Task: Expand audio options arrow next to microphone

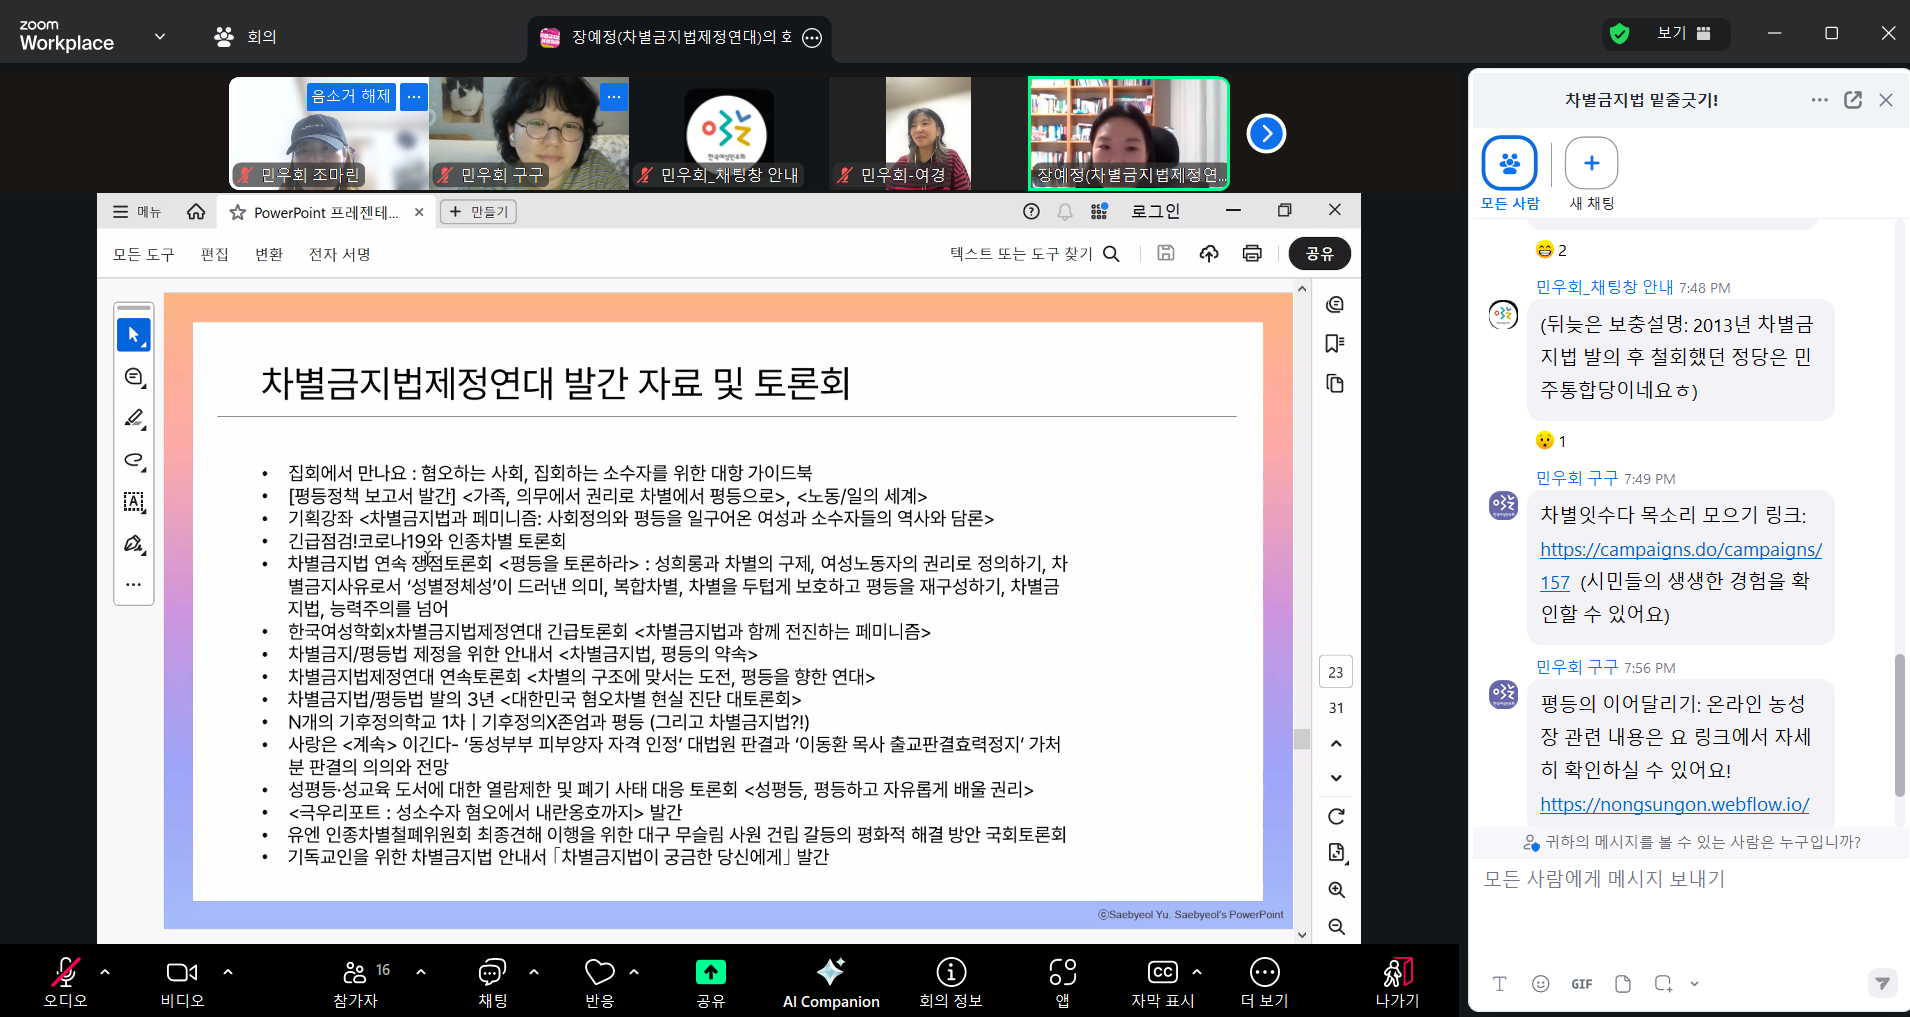Action: click(x=105, y=972)
